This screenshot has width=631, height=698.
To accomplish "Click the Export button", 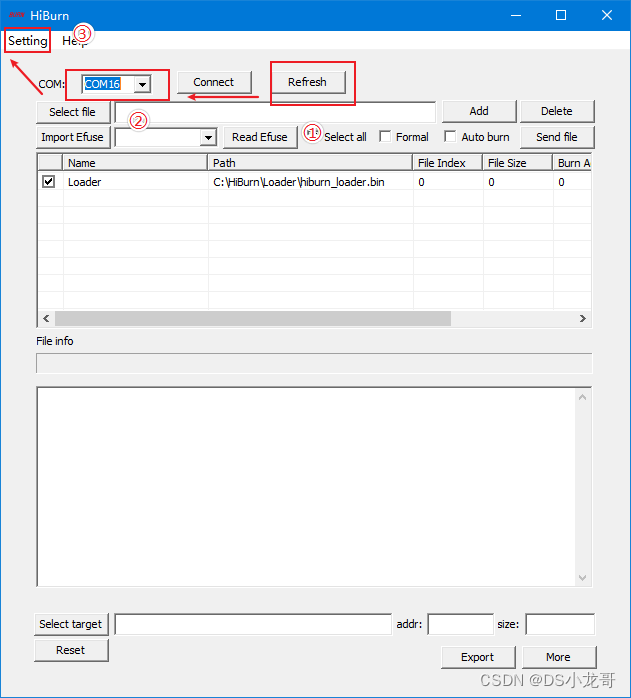I will pyautogui.click(x=478, y=657).
